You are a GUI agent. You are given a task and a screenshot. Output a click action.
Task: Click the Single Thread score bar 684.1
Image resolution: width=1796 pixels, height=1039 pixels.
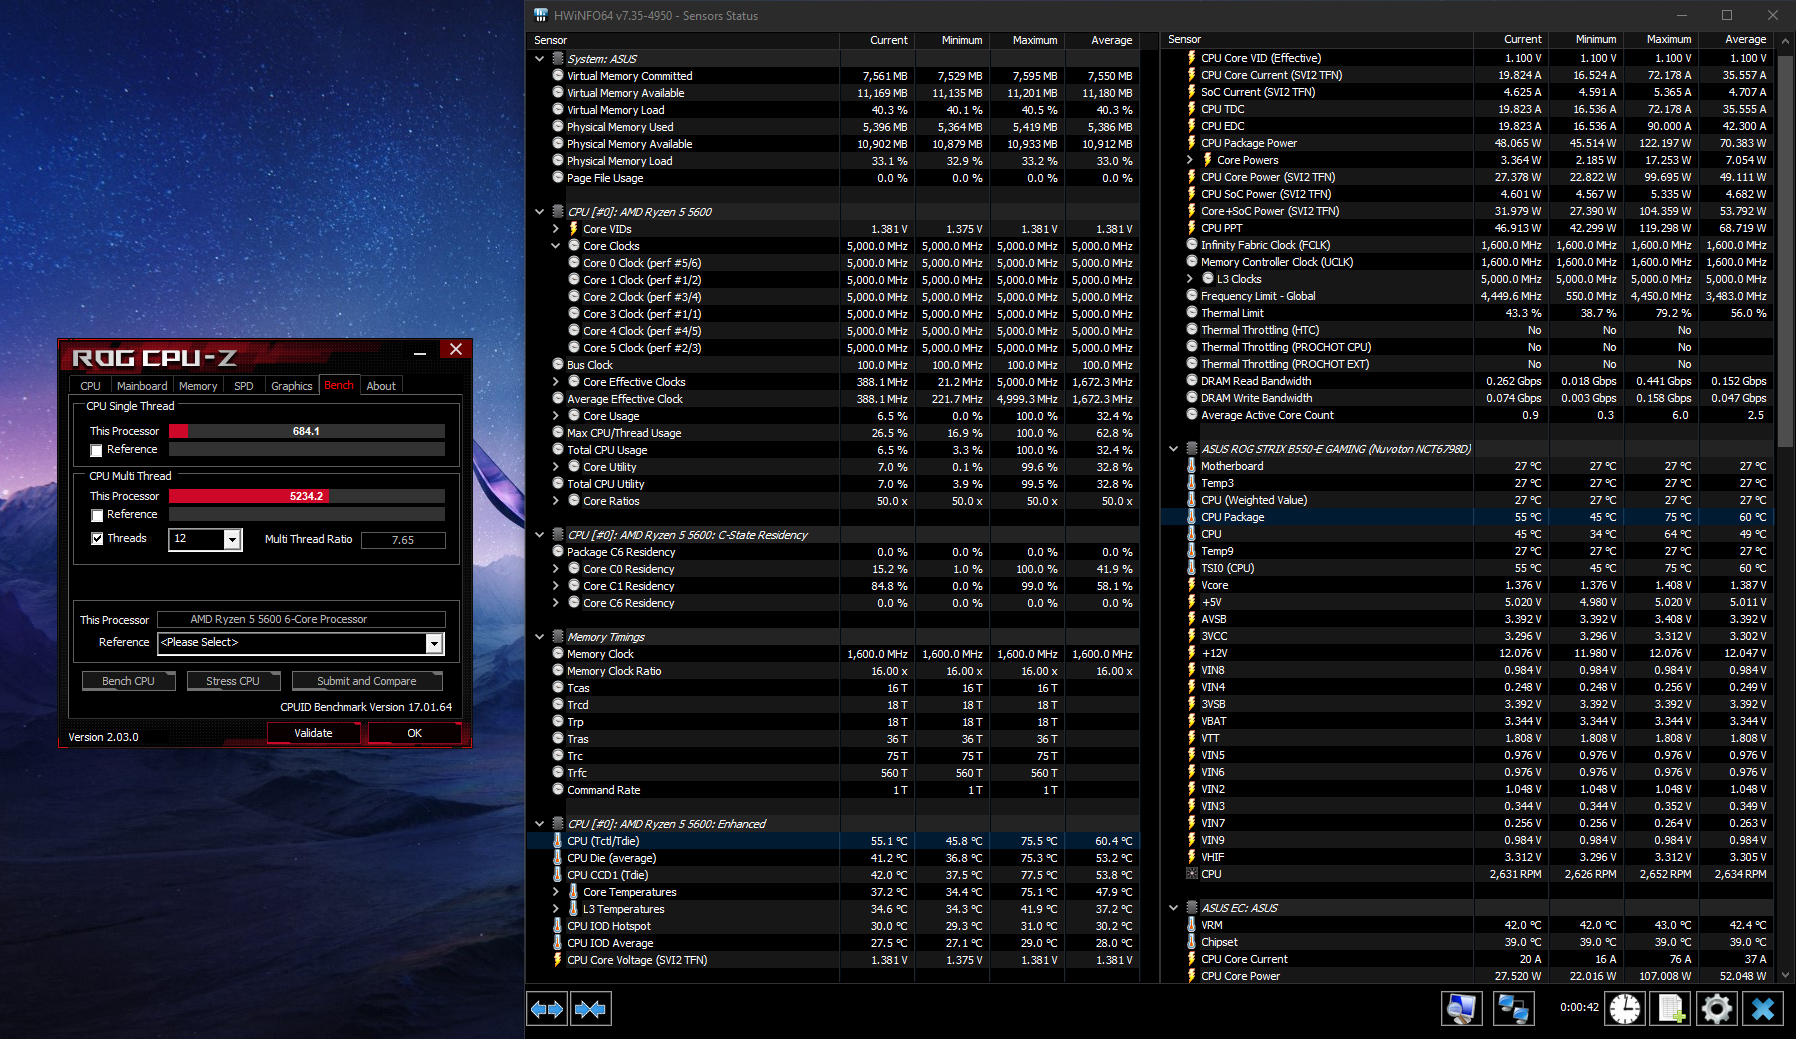click(307, 431)
